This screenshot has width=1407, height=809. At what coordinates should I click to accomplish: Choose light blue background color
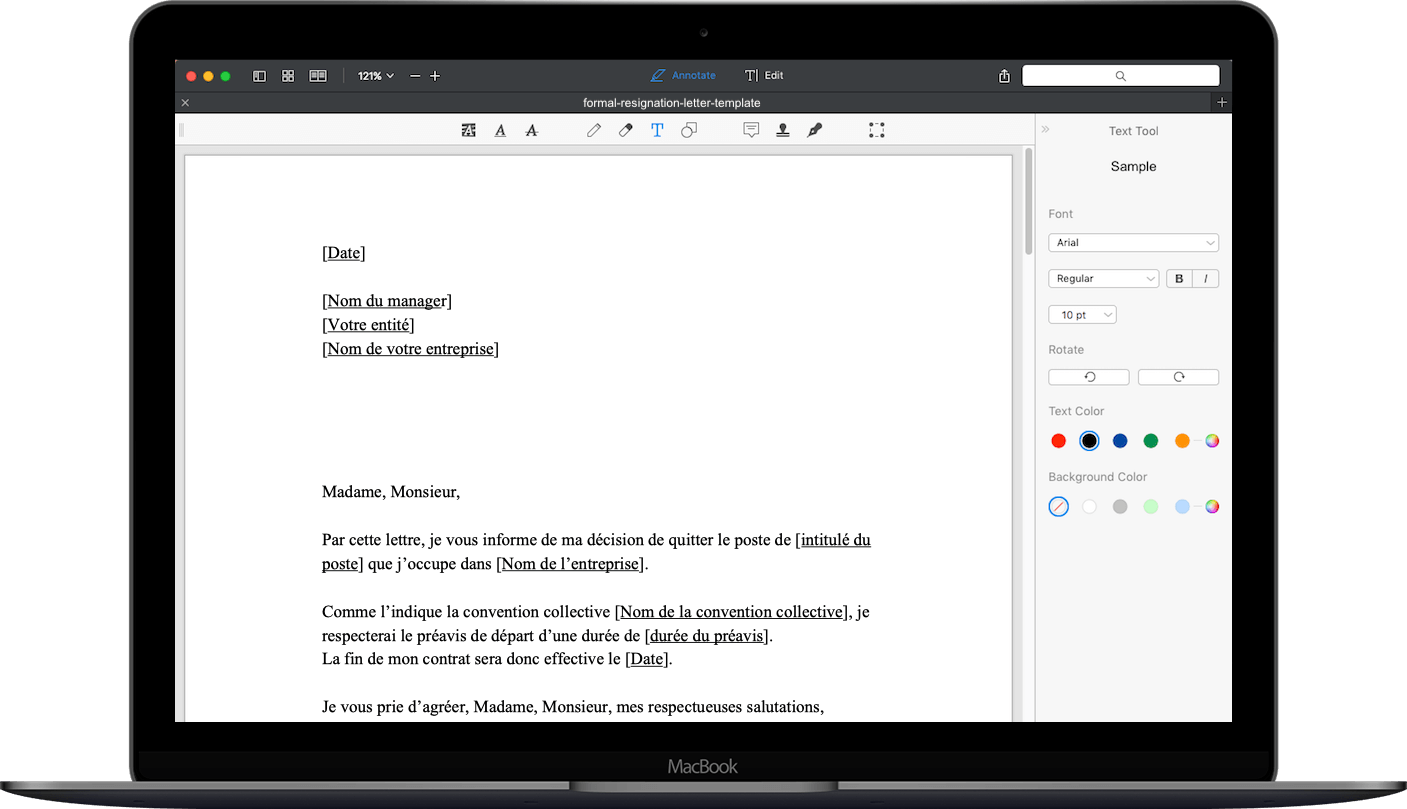(1182, 507)
